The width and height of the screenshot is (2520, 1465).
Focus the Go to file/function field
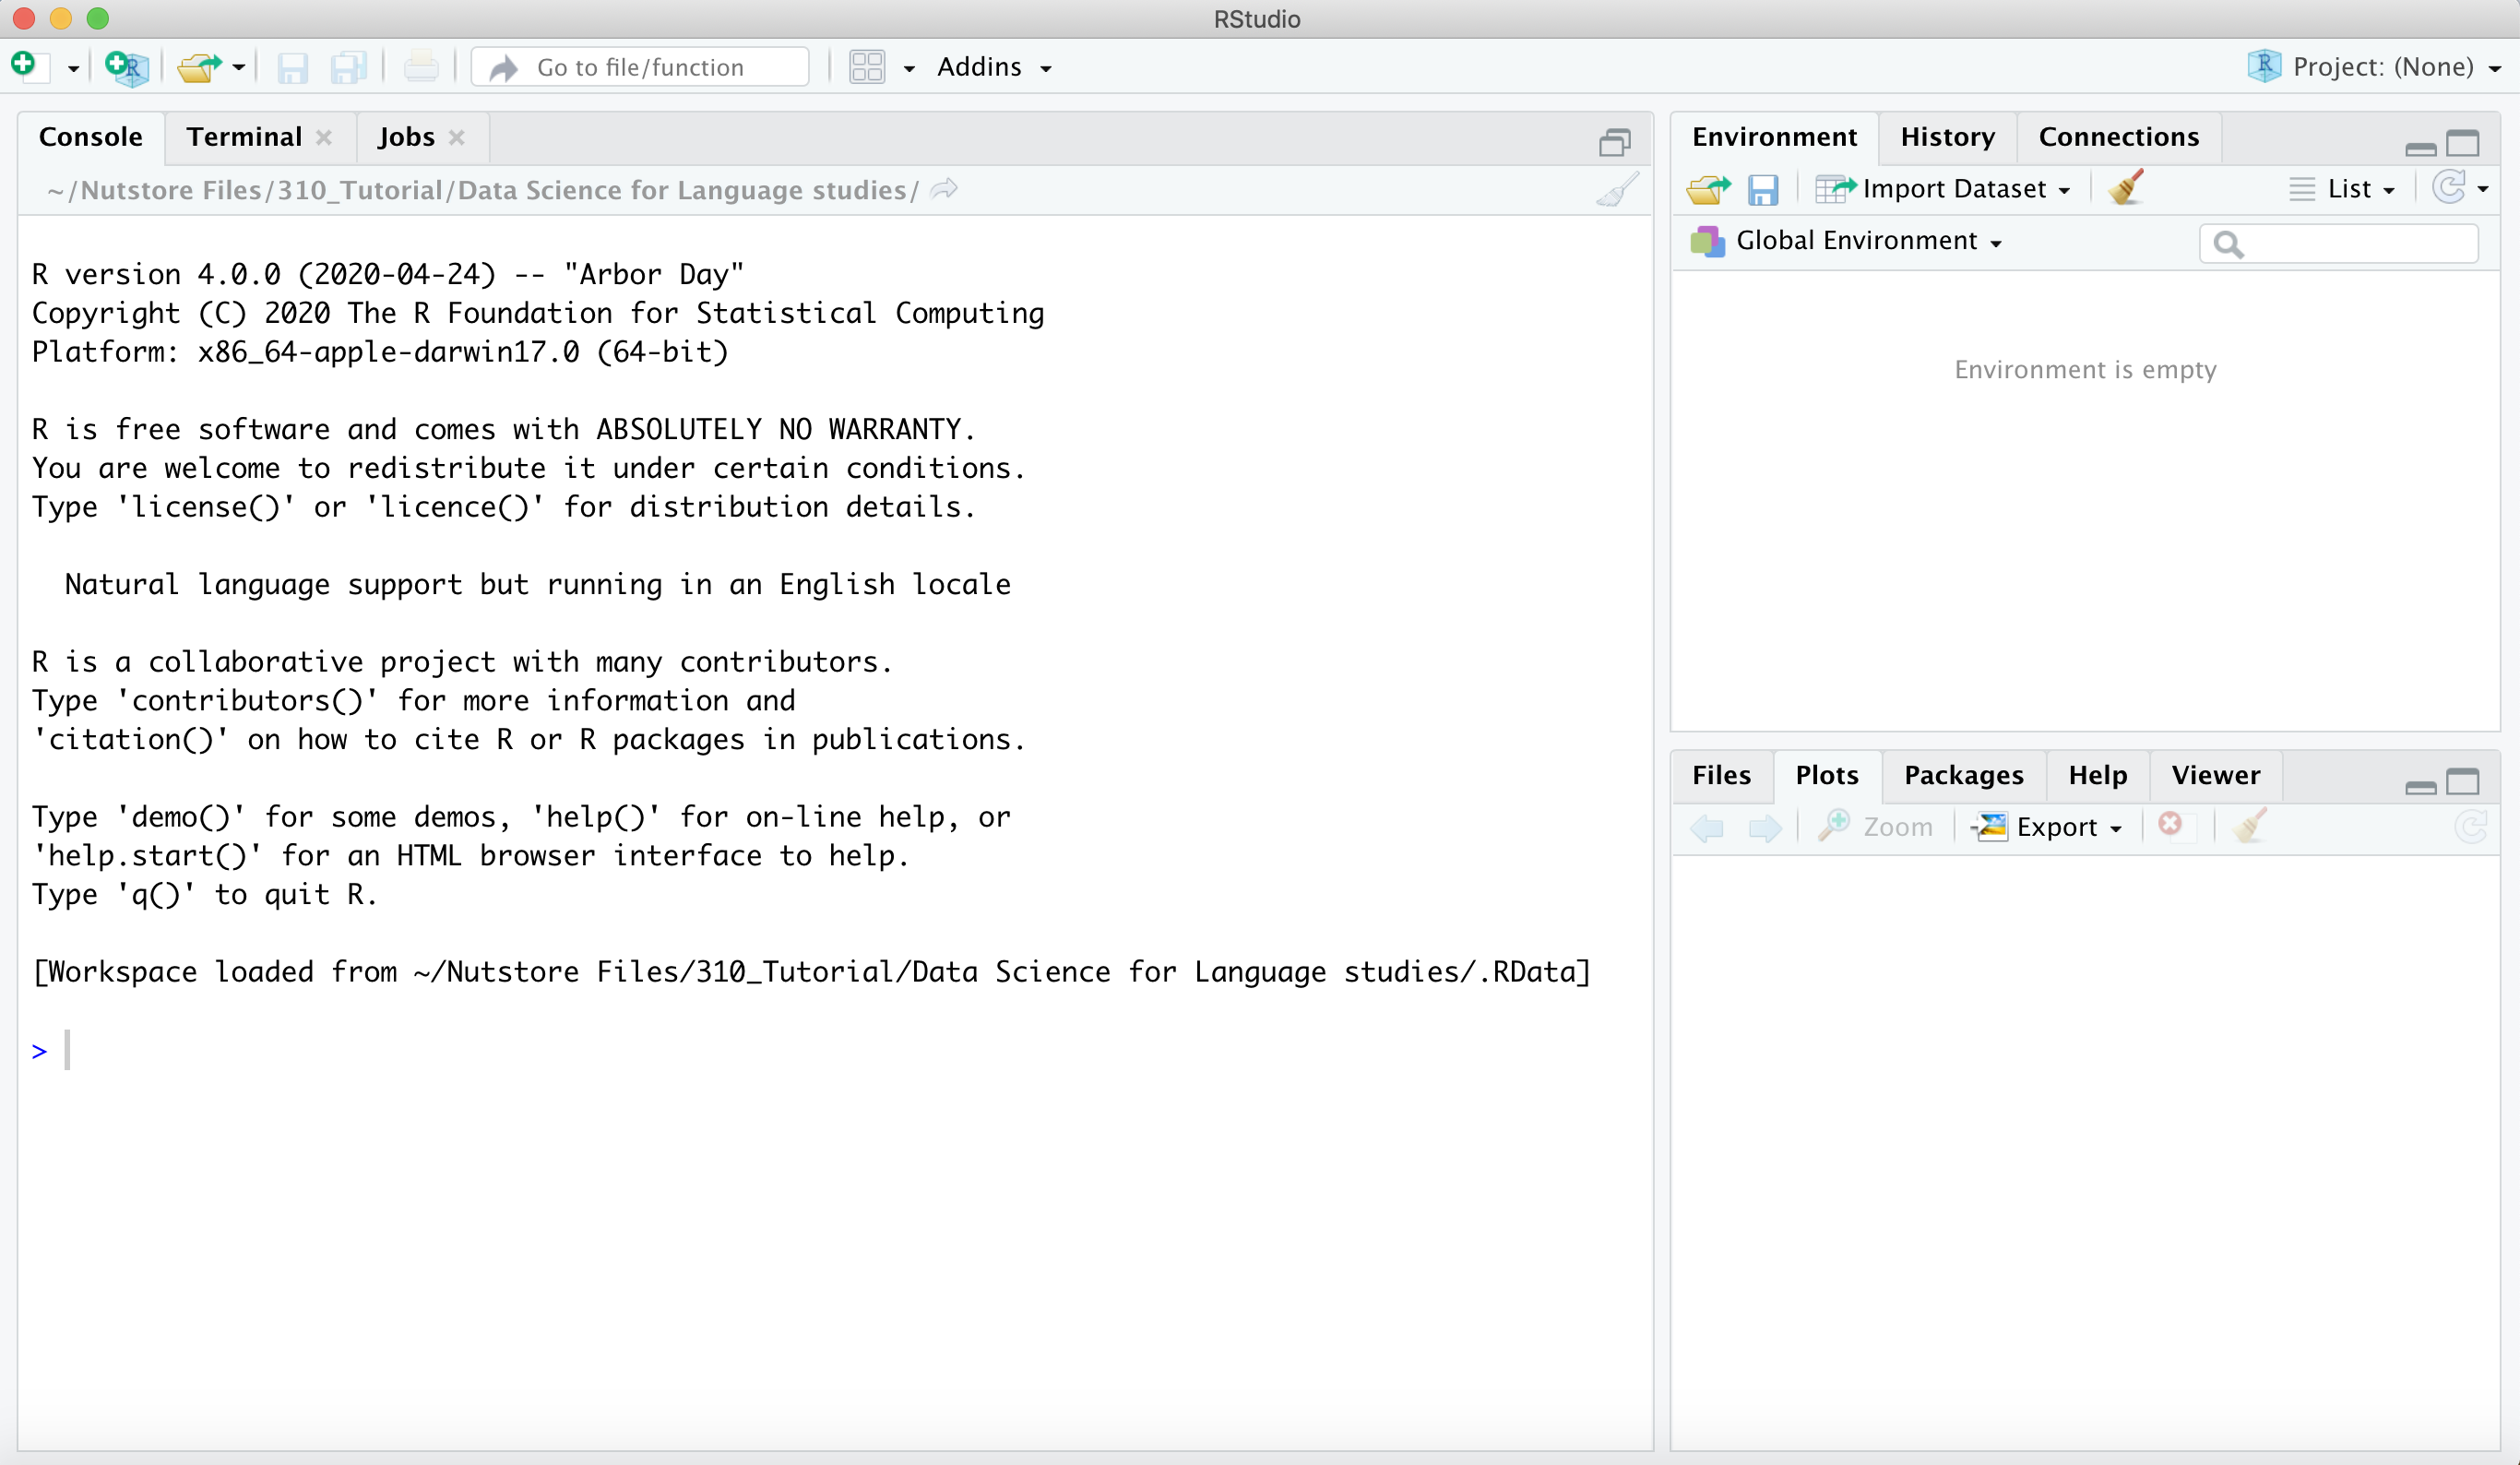640,67
